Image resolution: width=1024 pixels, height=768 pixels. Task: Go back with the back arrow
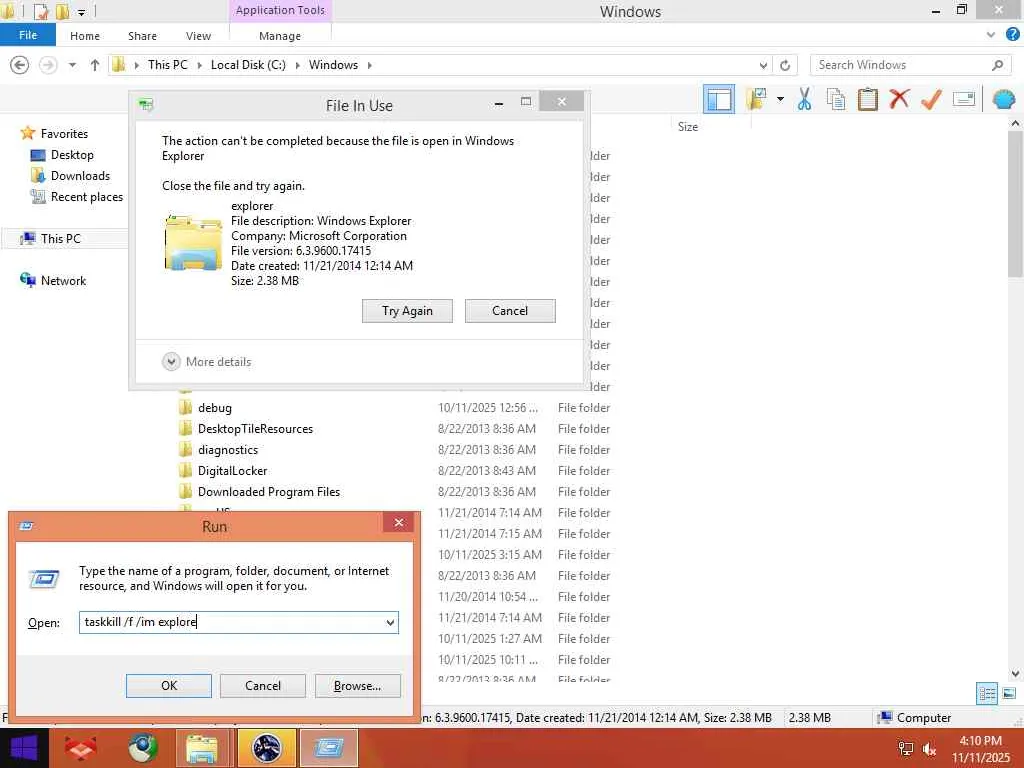click(20, 65)
